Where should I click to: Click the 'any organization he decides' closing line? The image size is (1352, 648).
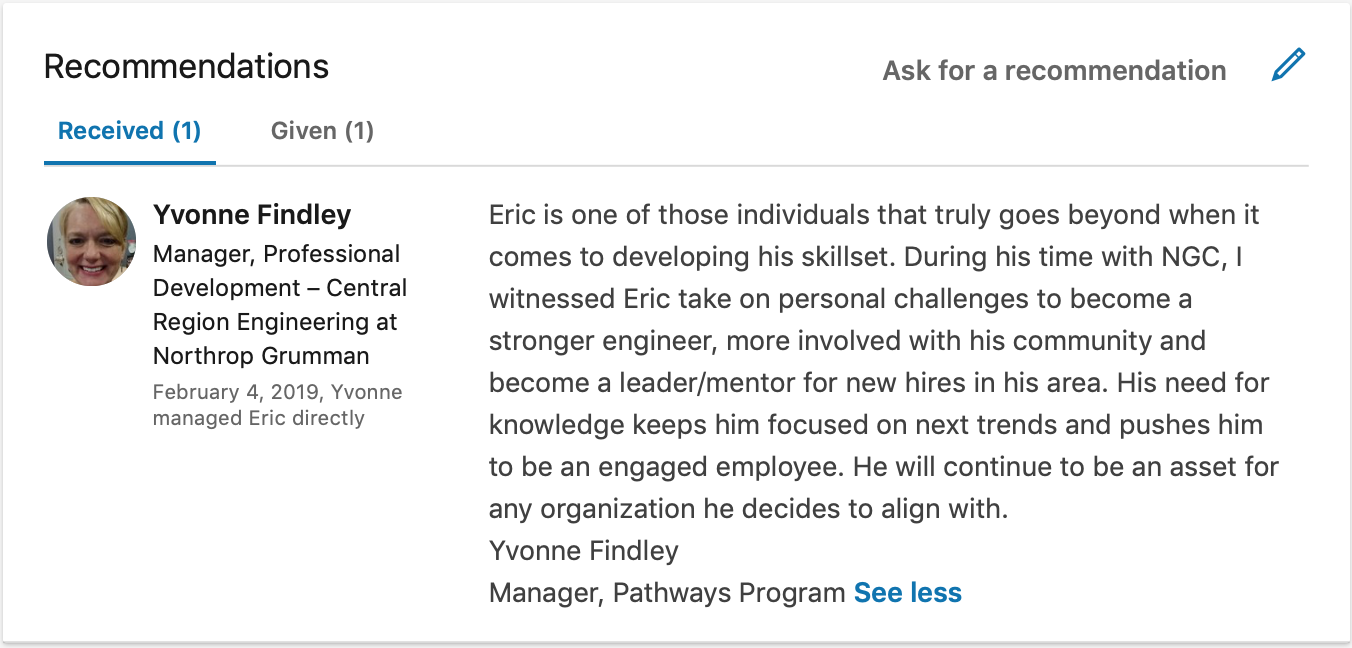pos(747,509)
